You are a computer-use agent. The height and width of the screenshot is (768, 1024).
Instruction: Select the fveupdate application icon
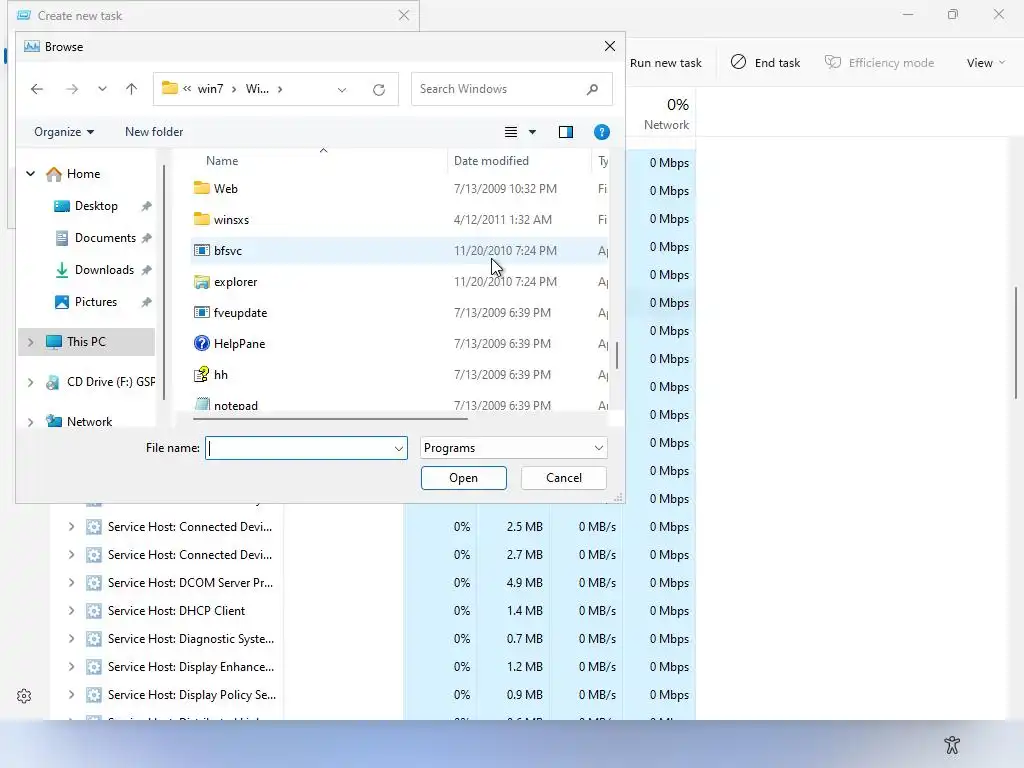tap(202, 313)
